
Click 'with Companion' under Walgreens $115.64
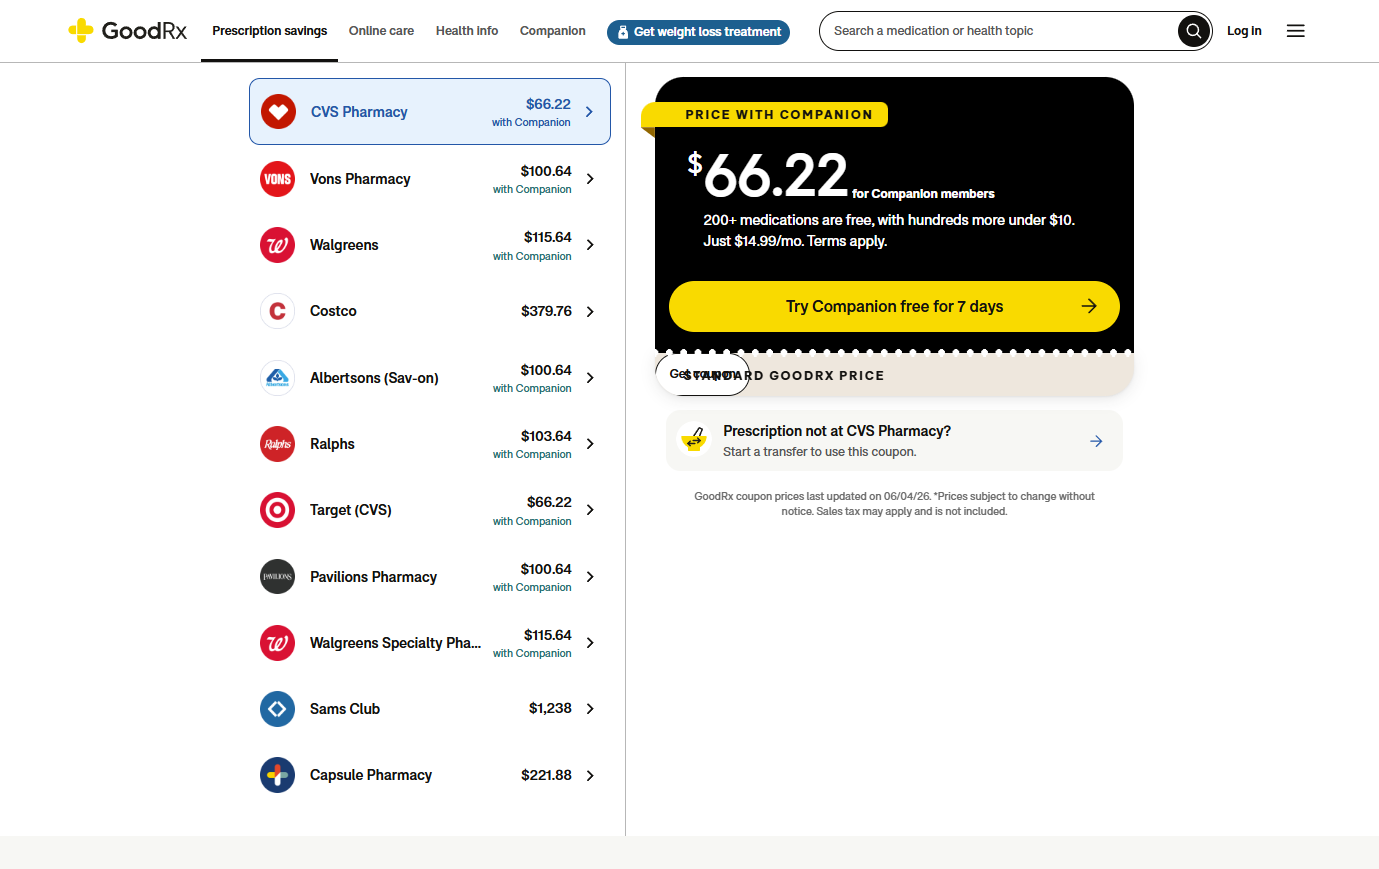click(x=532, y=256)
